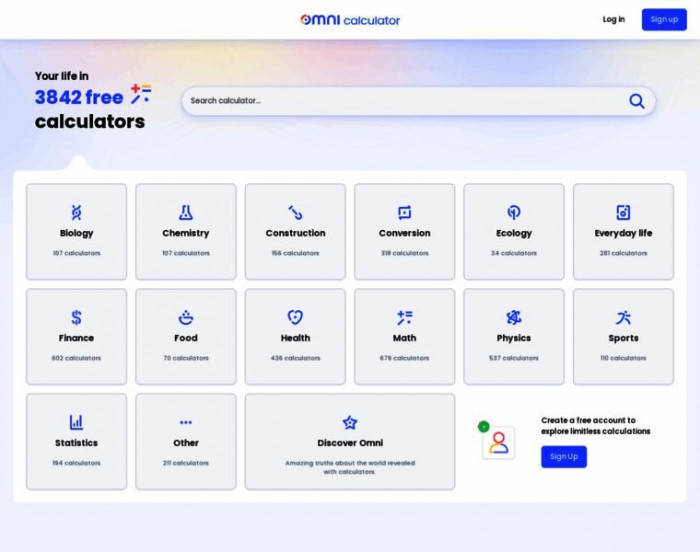The image size is (700, 552).
Task: Click the Physics atom icon
Action: 514,318
